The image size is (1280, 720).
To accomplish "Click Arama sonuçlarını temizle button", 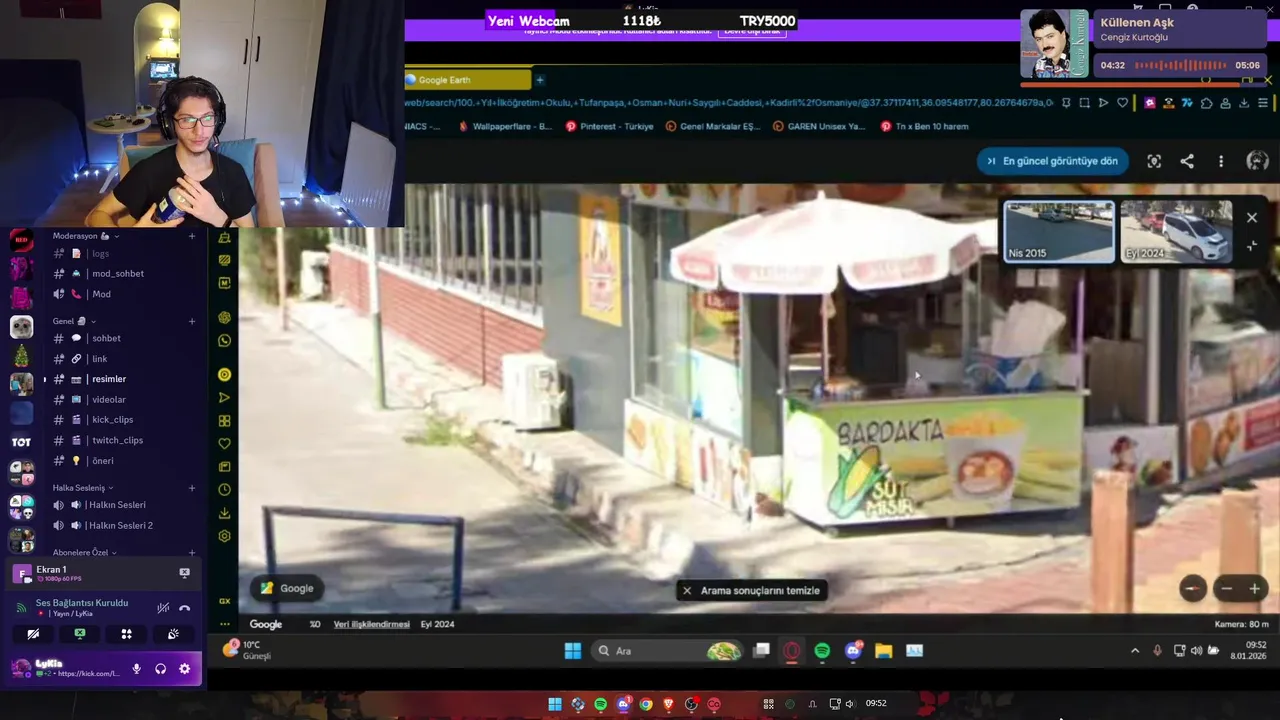I will pyautogui.click(x=752, y=590).
